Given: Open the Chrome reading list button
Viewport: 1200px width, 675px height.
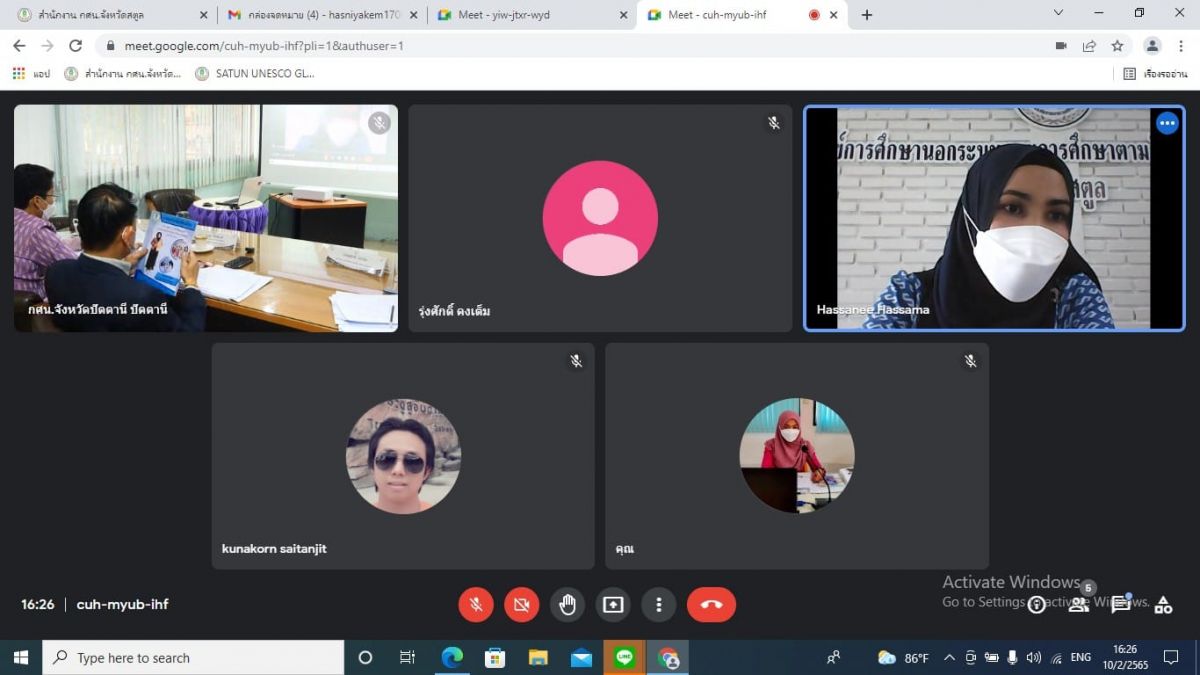Looking at the screenshot, I should coord(1154,73).
